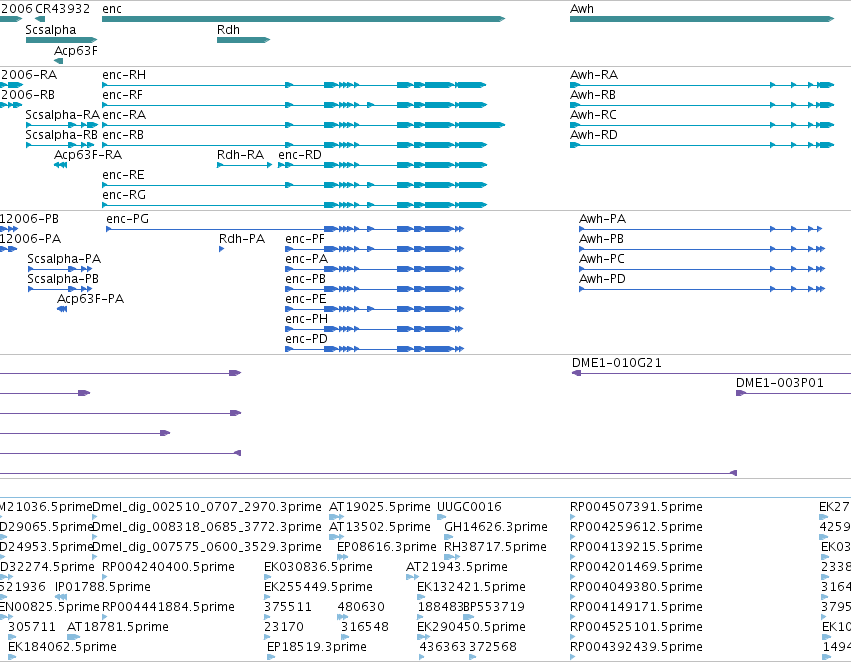
Task: Click the long teal enc gene bar
Action: pyautogui.click(x=303, y=19)
